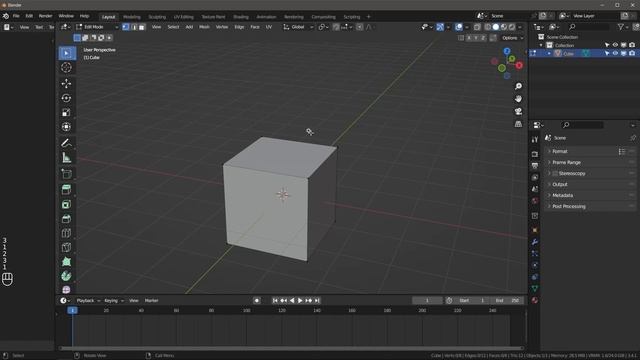Open the Mesh menu in viewport header
Screen dimensions: 640x360
click(204, 27)
